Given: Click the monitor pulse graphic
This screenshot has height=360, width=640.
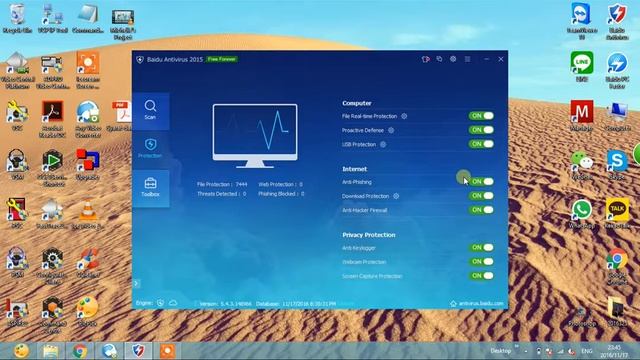Looking at the screenshot, I should [255, 136].
